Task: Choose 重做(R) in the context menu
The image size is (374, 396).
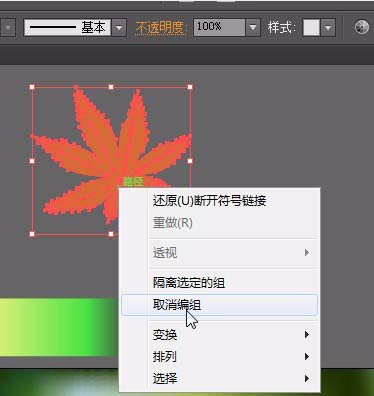Action: point(219,223)
